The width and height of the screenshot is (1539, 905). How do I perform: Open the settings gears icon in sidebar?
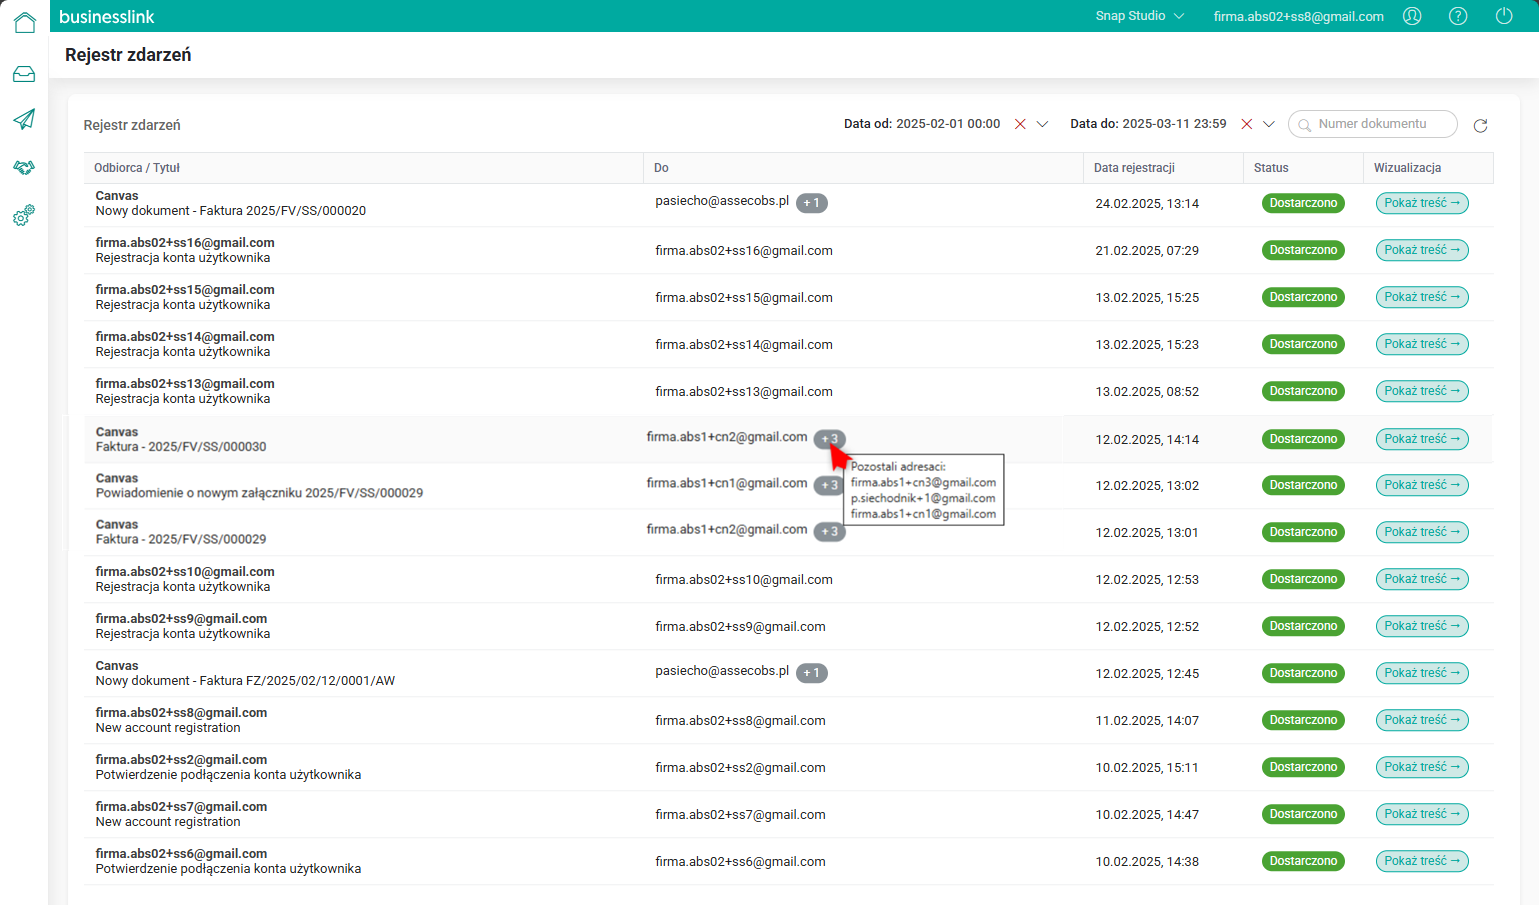[x=24, y=215]
